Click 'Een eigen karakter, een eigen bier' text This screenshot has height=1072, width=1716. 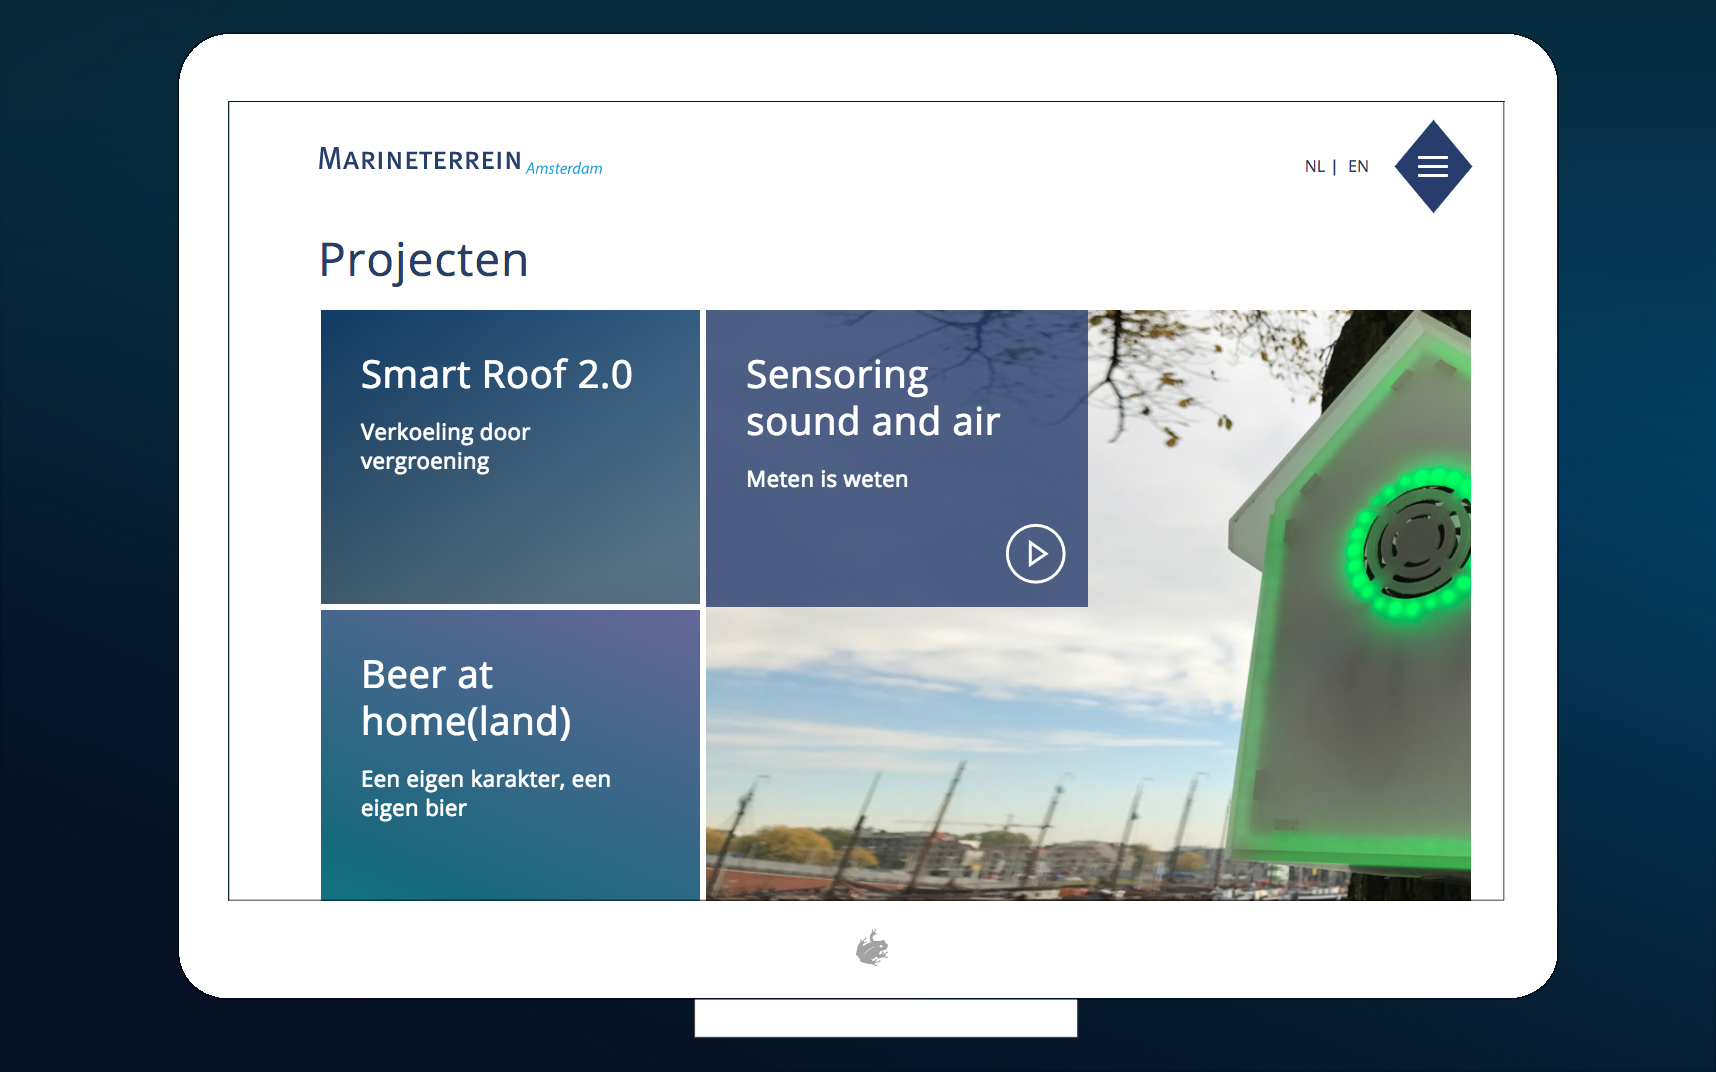click(486, 793)
